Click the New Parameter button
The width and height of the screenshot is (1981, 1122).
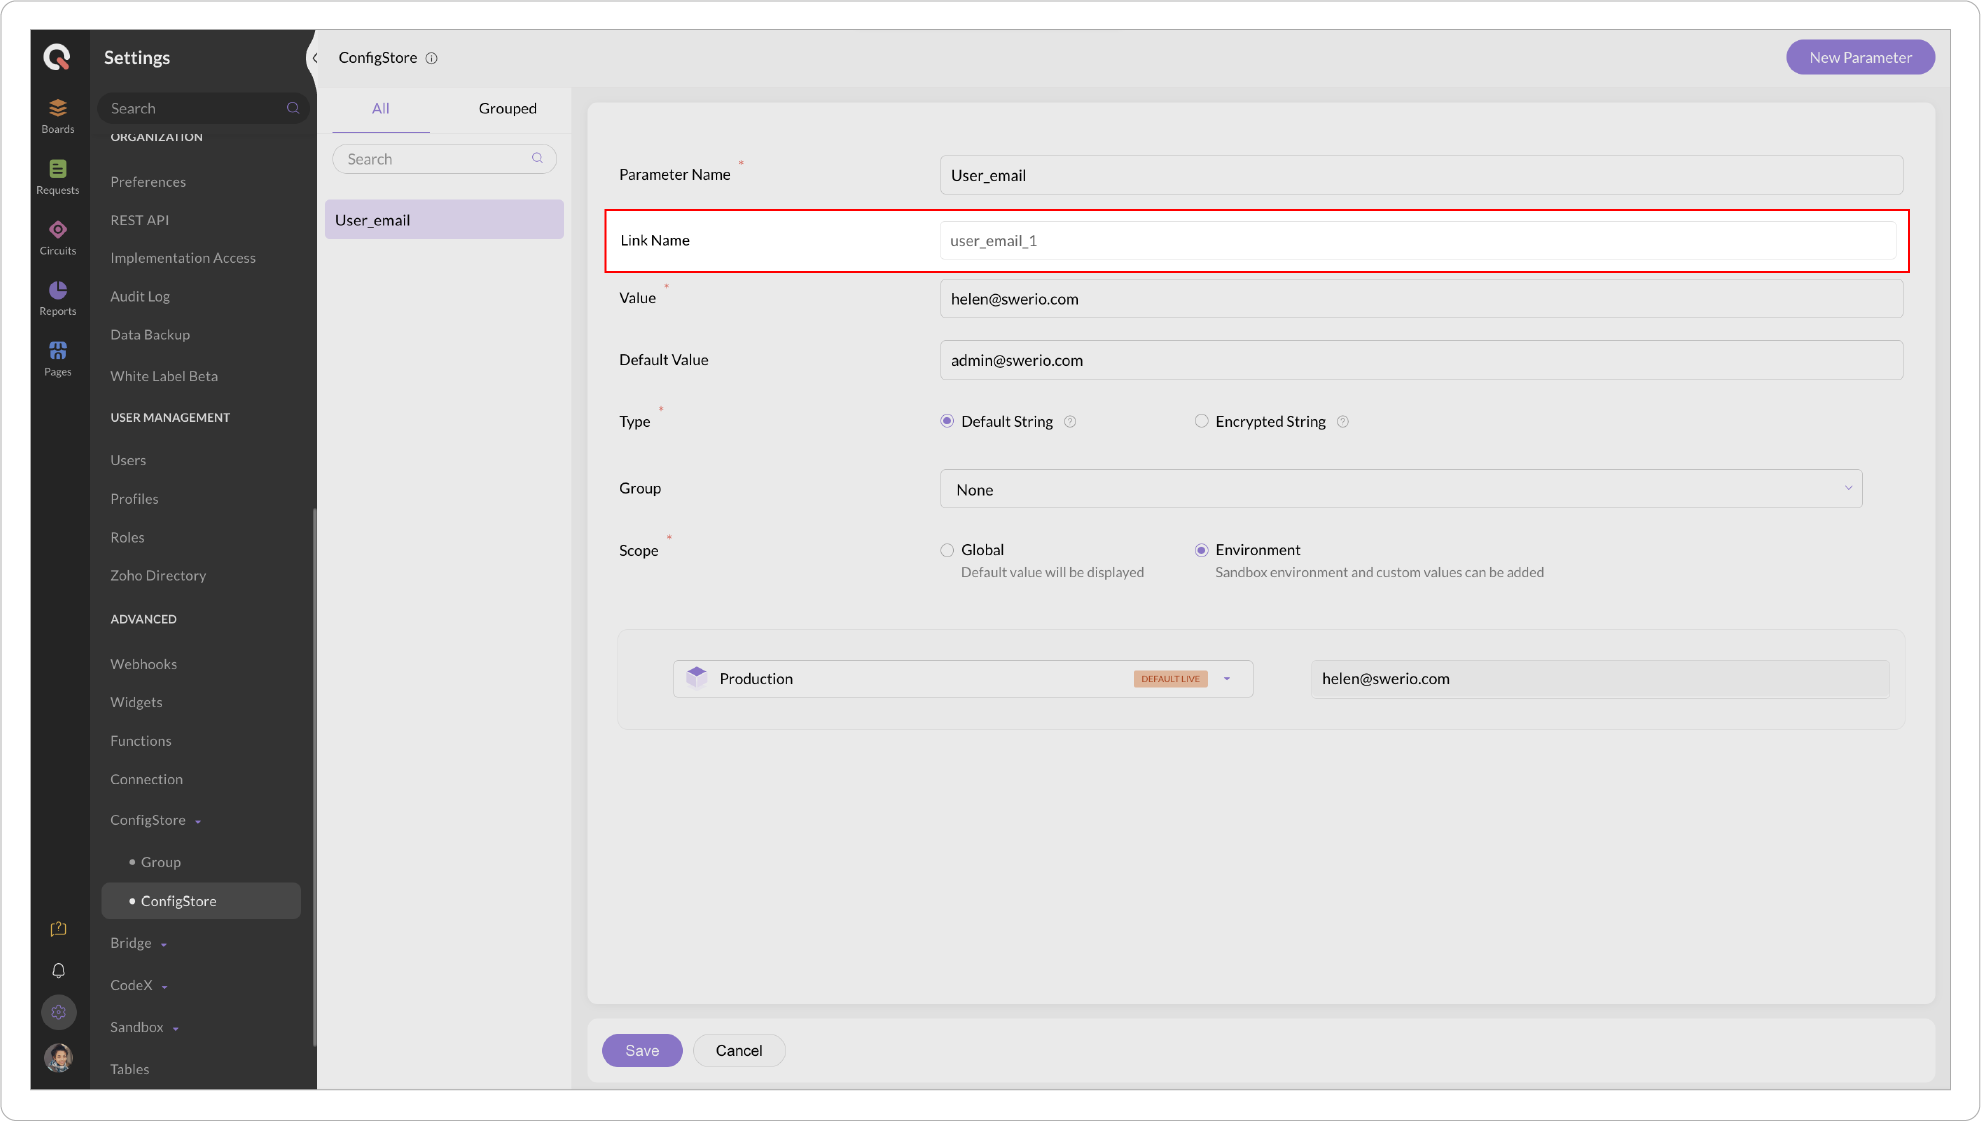1859,58
